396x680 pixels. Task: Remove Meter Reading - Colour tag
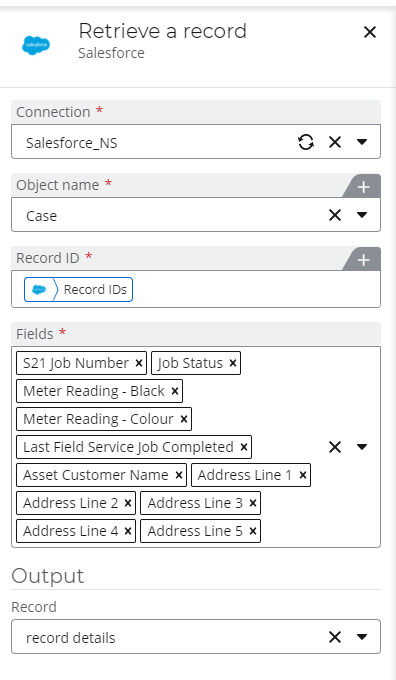point(183,419)
